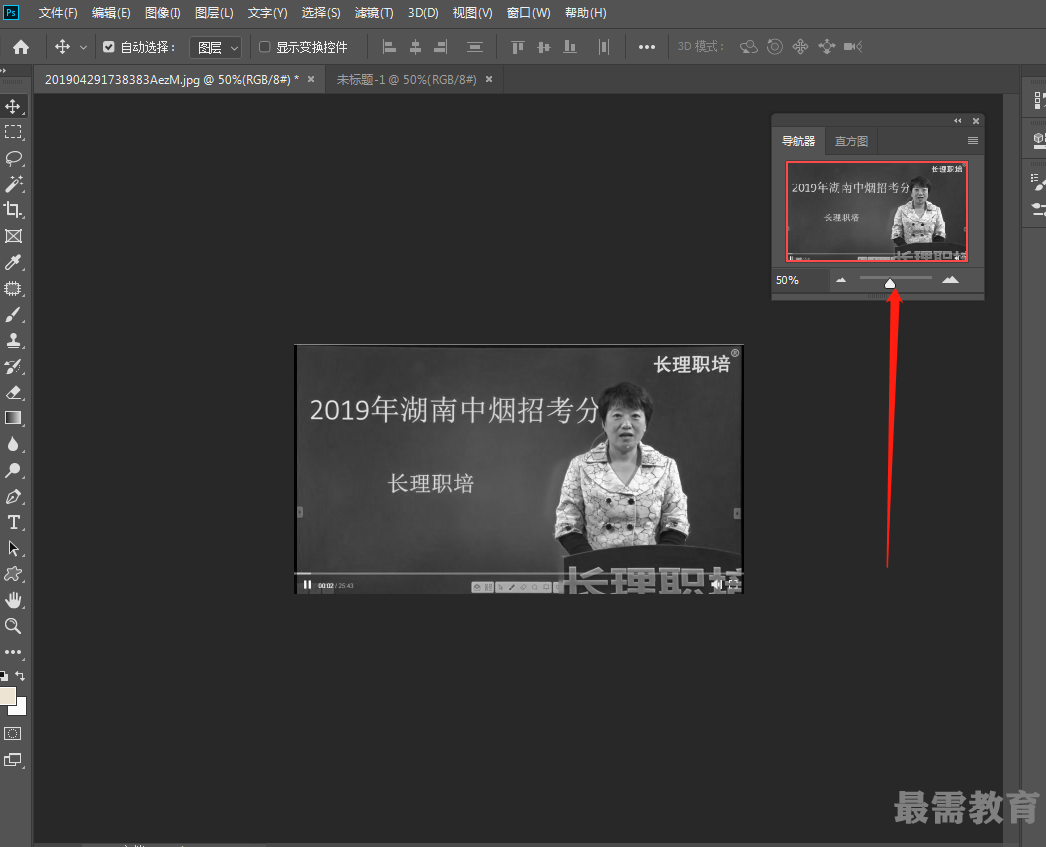Change the screen mode
This screenshot has width=1046, height=847.
click(13, 760)
